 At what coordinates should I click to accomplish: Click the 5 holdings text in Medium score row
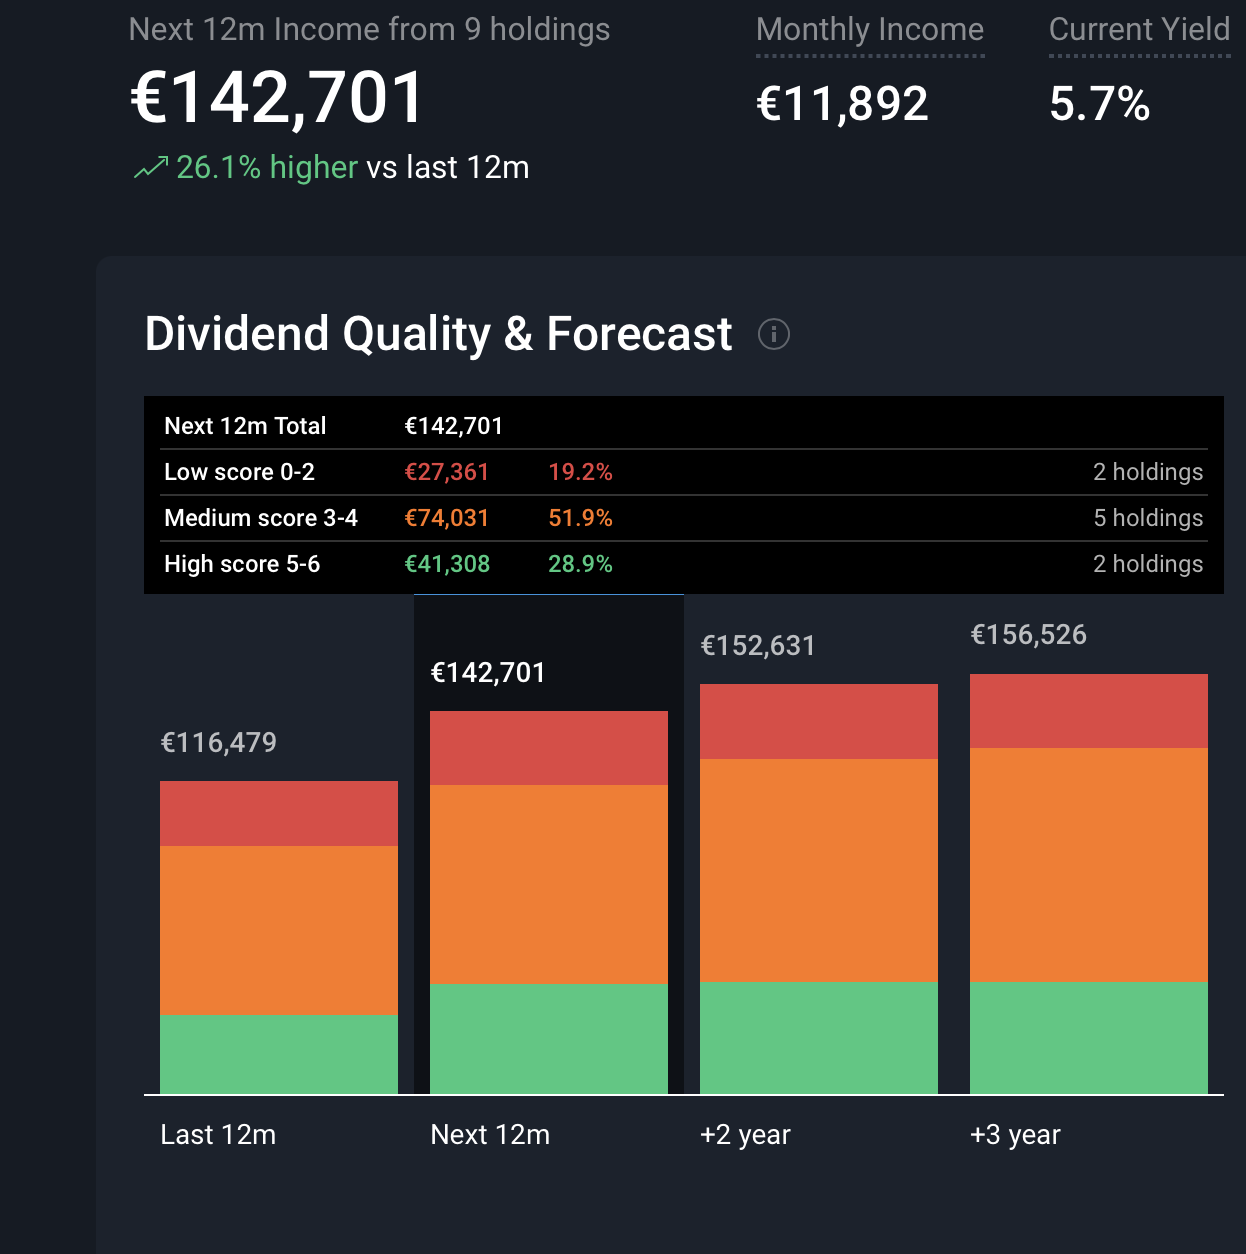1147,518
